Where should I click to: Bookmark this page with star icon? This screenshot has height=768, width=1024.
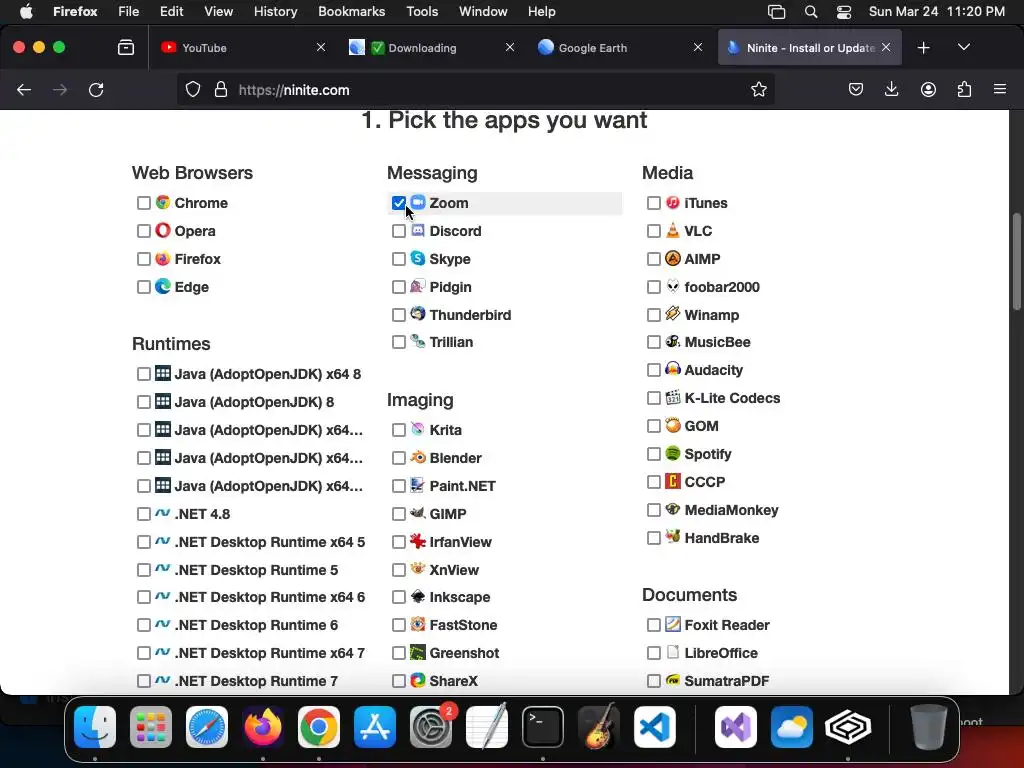click(758, 89)
